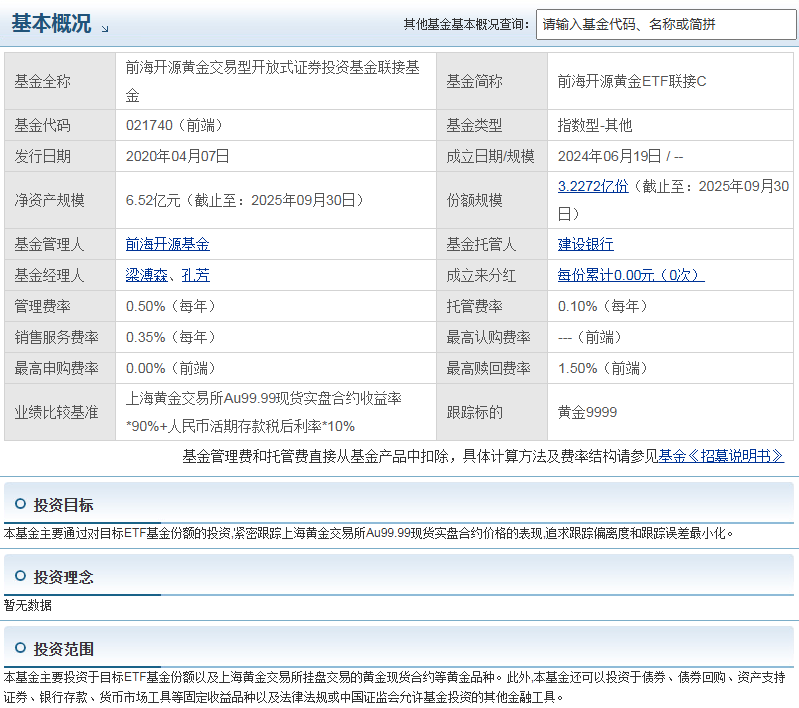The image size is (799, 708).
Task: Click the circle bullet beside 投资范围
Action: click(x=20, y=648)
